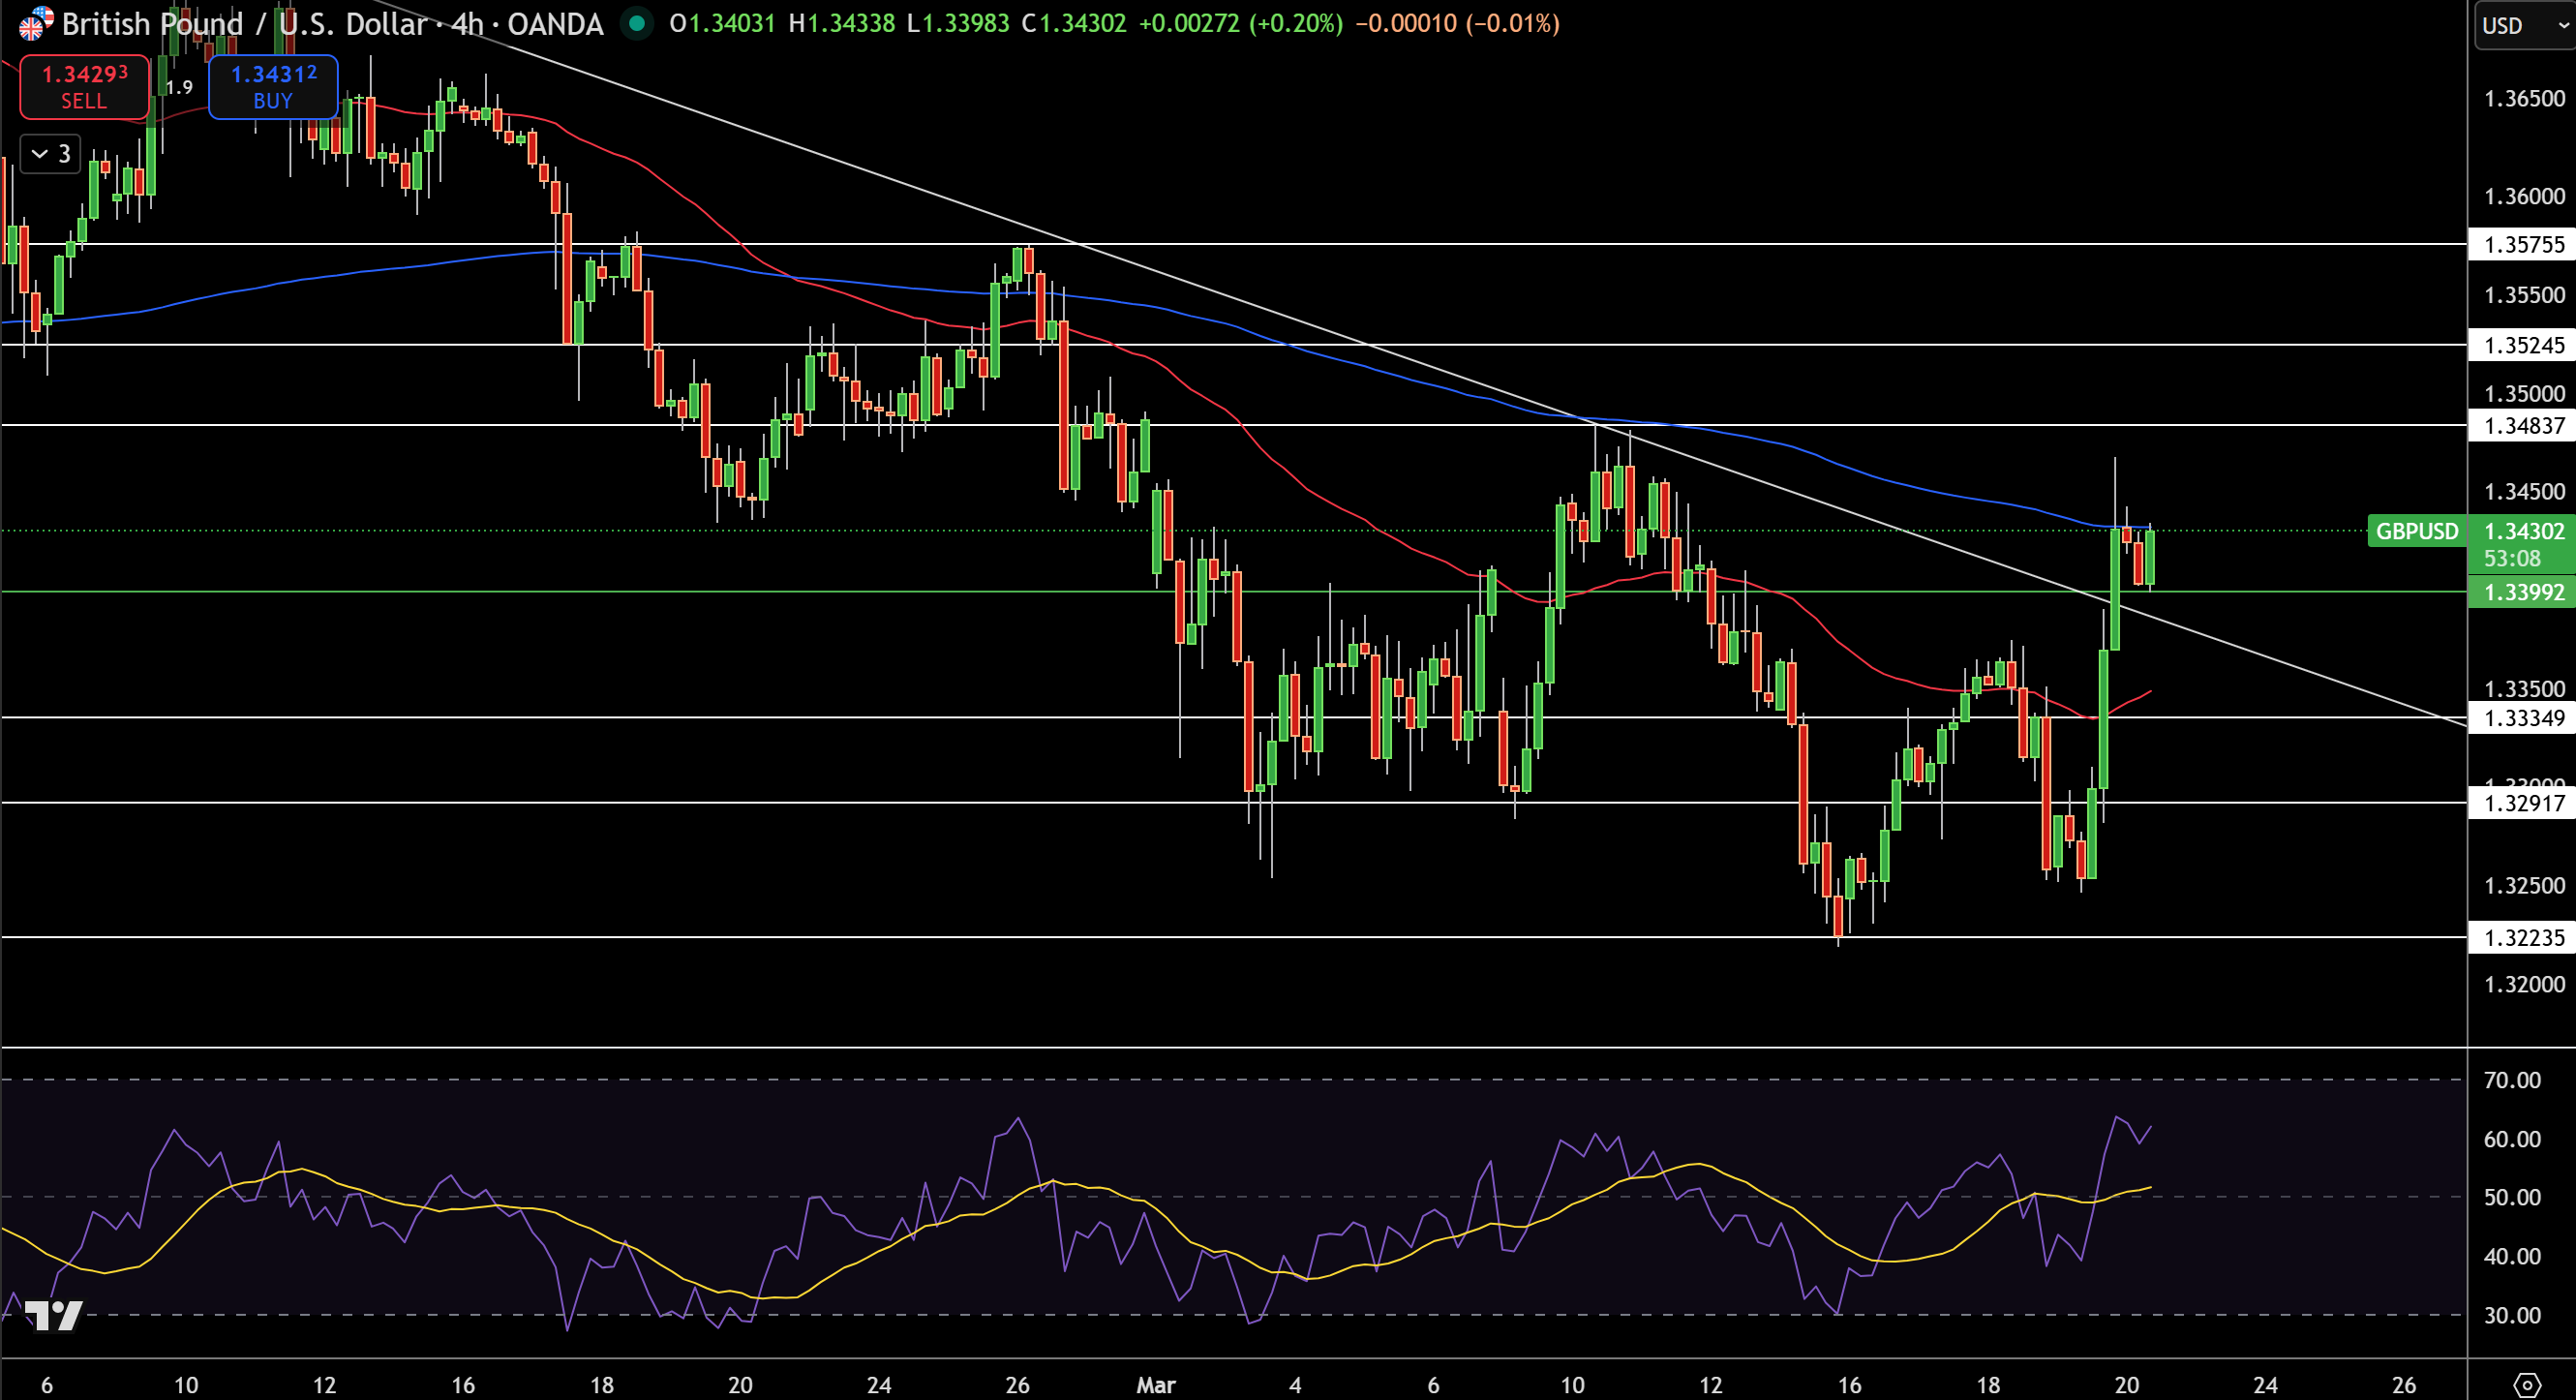Click the 1.9 spread value between Sell and Buy
The image size is (2576, 1400).
[x=179, y=87]
